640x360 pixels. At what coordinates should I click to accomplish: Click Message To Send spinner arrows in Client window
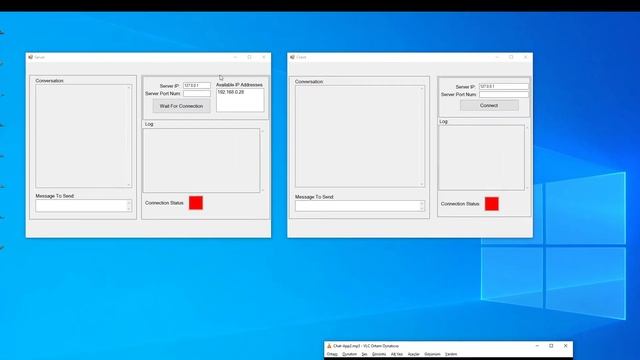[x=422, y=206]
